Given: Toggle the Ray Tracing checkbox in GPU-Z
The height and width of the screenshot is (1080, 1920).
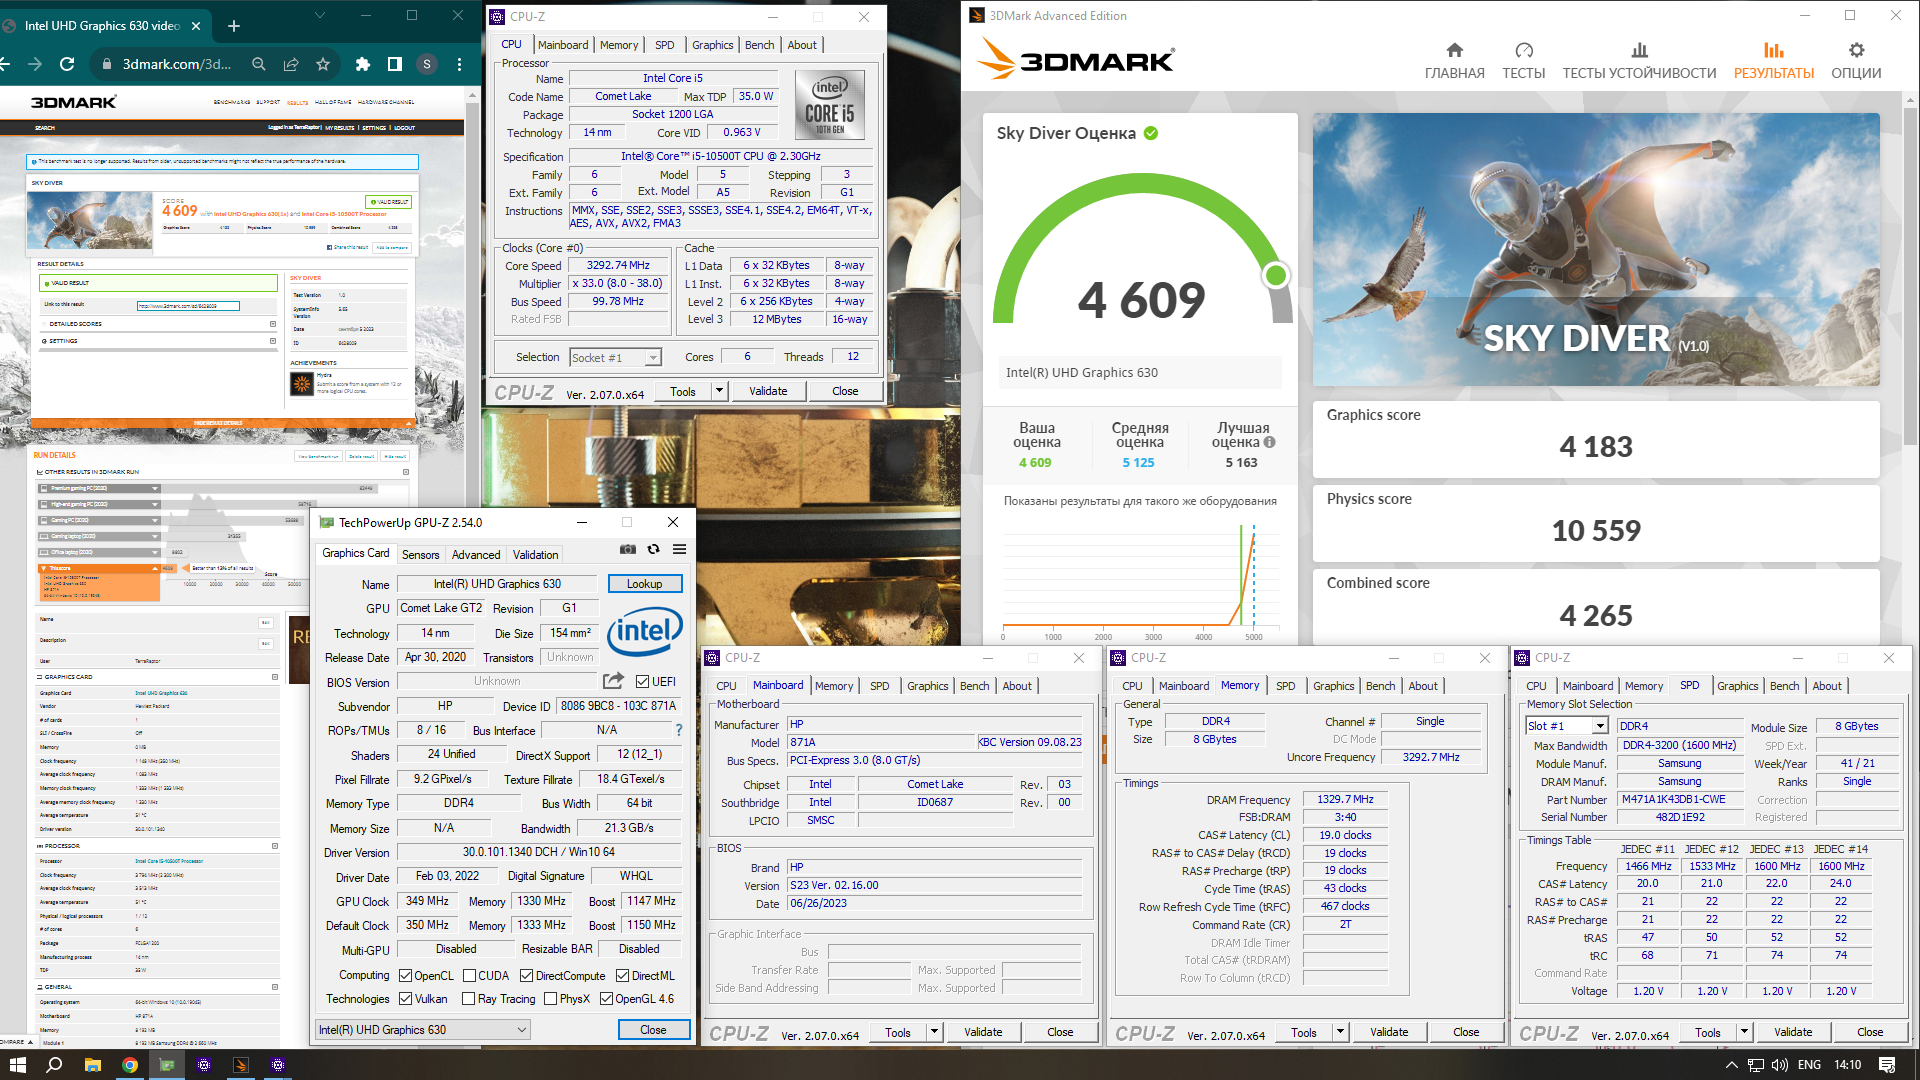Looking at the screenshot, I should click(x=469, y=999).
